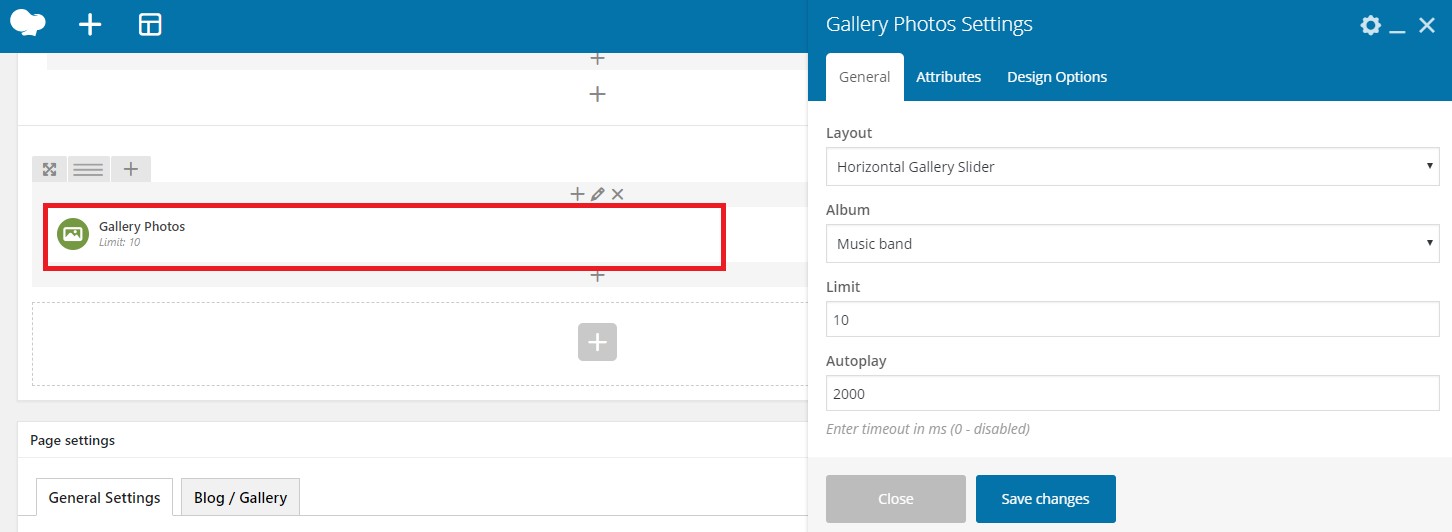Click the row drag handle lines icon
Screen dimensions: 1452x532
(88, 169)
